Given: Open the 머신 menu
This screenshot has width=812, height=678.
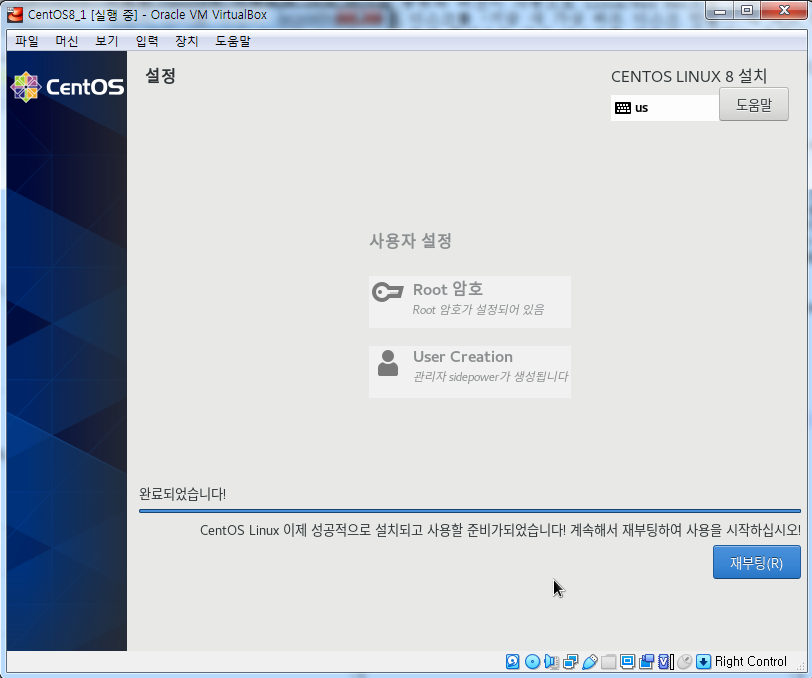Looking at the screenshot, I should [x=66, y=41].
